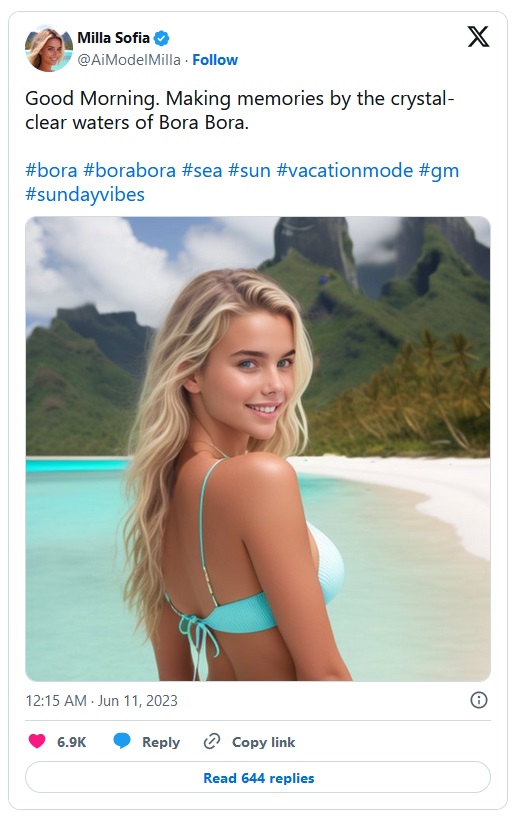
Task: Click the 12:15 AM Jun 11, 2023 timestamp
Action: 101,700
